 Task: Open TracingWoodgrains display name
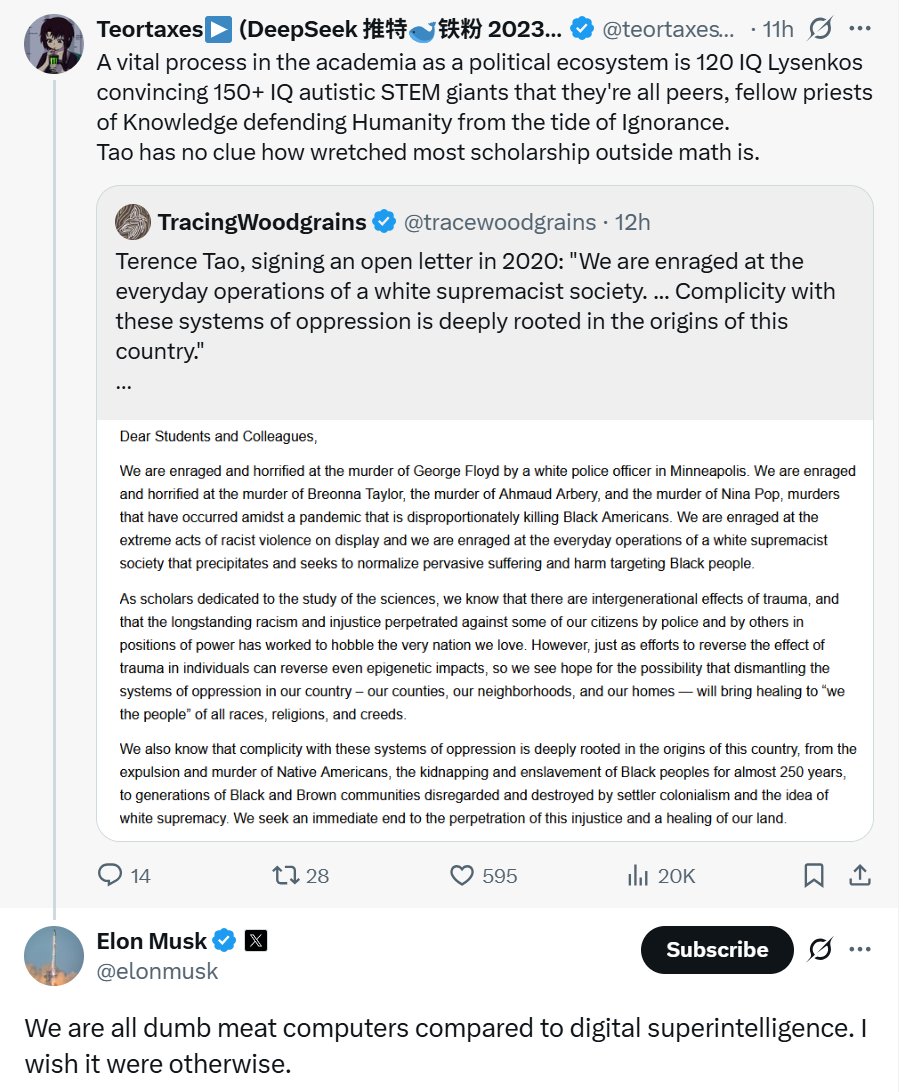coord(262,222)
